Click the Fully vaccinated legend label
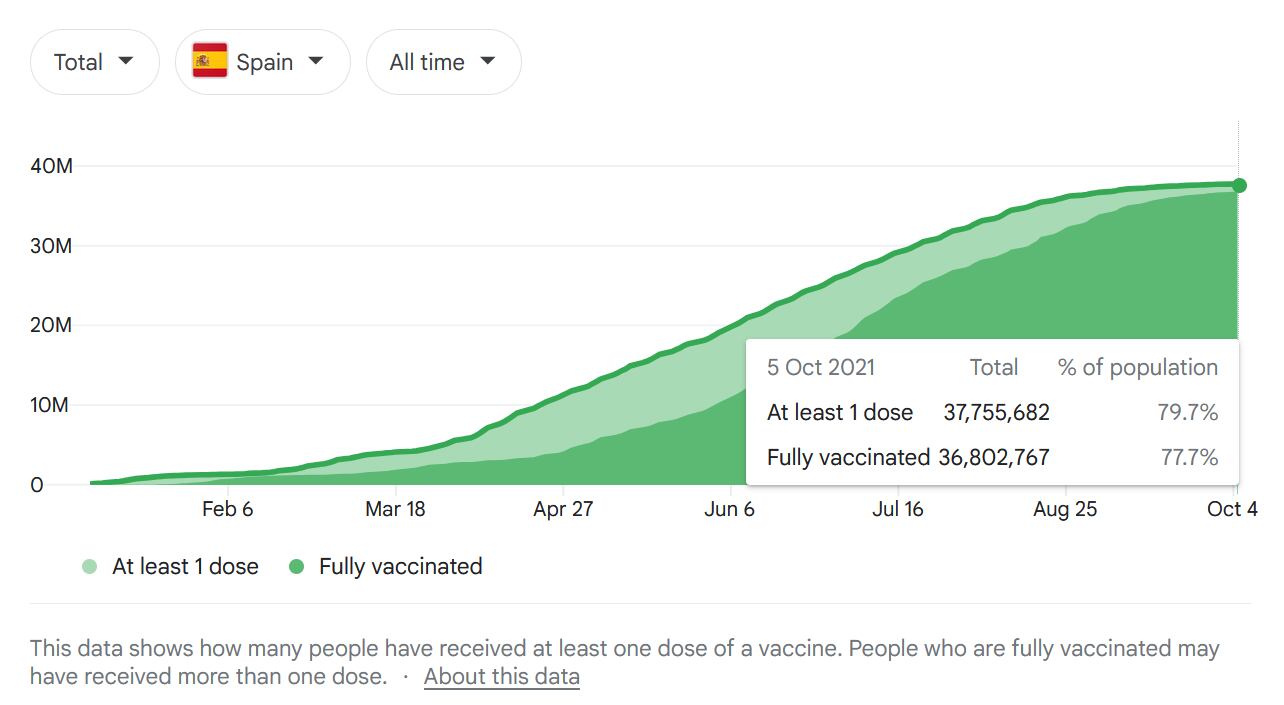The width and height of the screenshot is (1284, 705). pyautogui.click(x=400, y=567)
